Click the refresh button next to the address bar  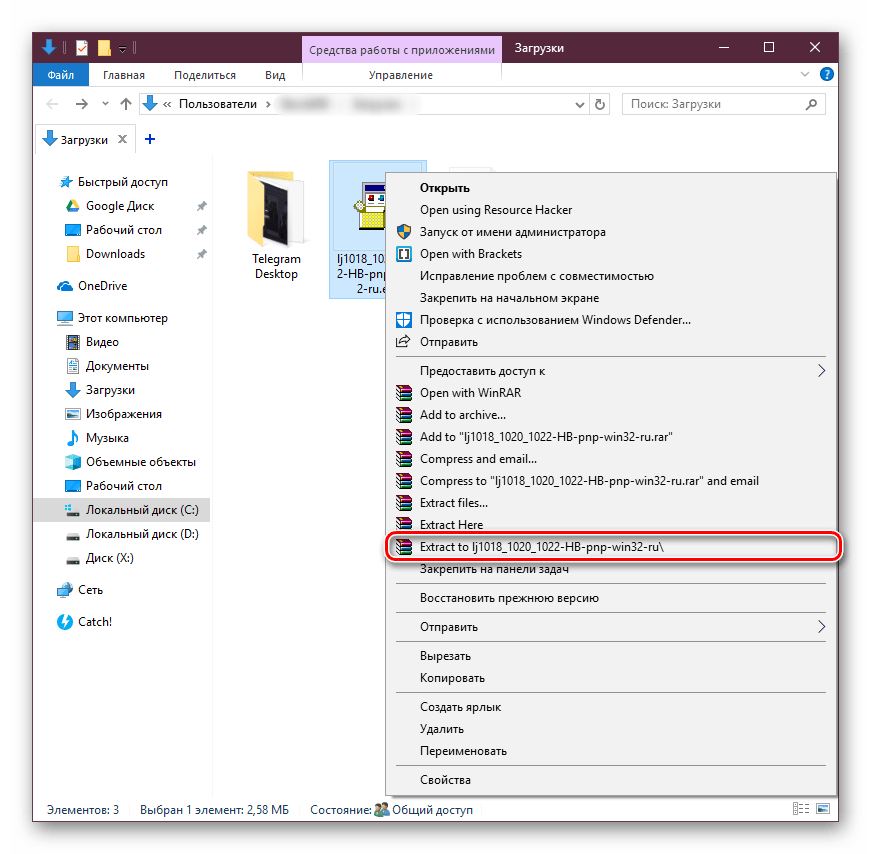(x=600, y=104)
